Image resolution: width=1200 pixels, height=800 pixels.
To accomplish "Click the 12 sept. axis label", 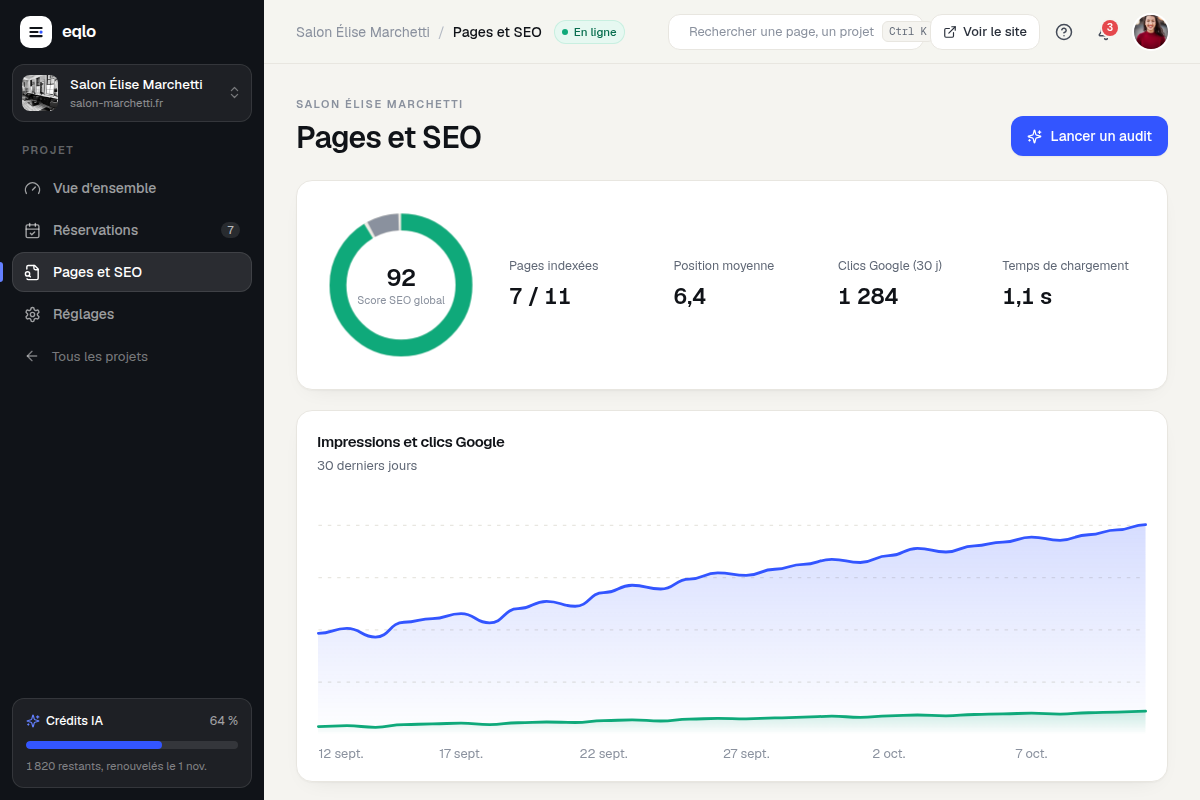I will pyautogui.click(x=341, y=754).
